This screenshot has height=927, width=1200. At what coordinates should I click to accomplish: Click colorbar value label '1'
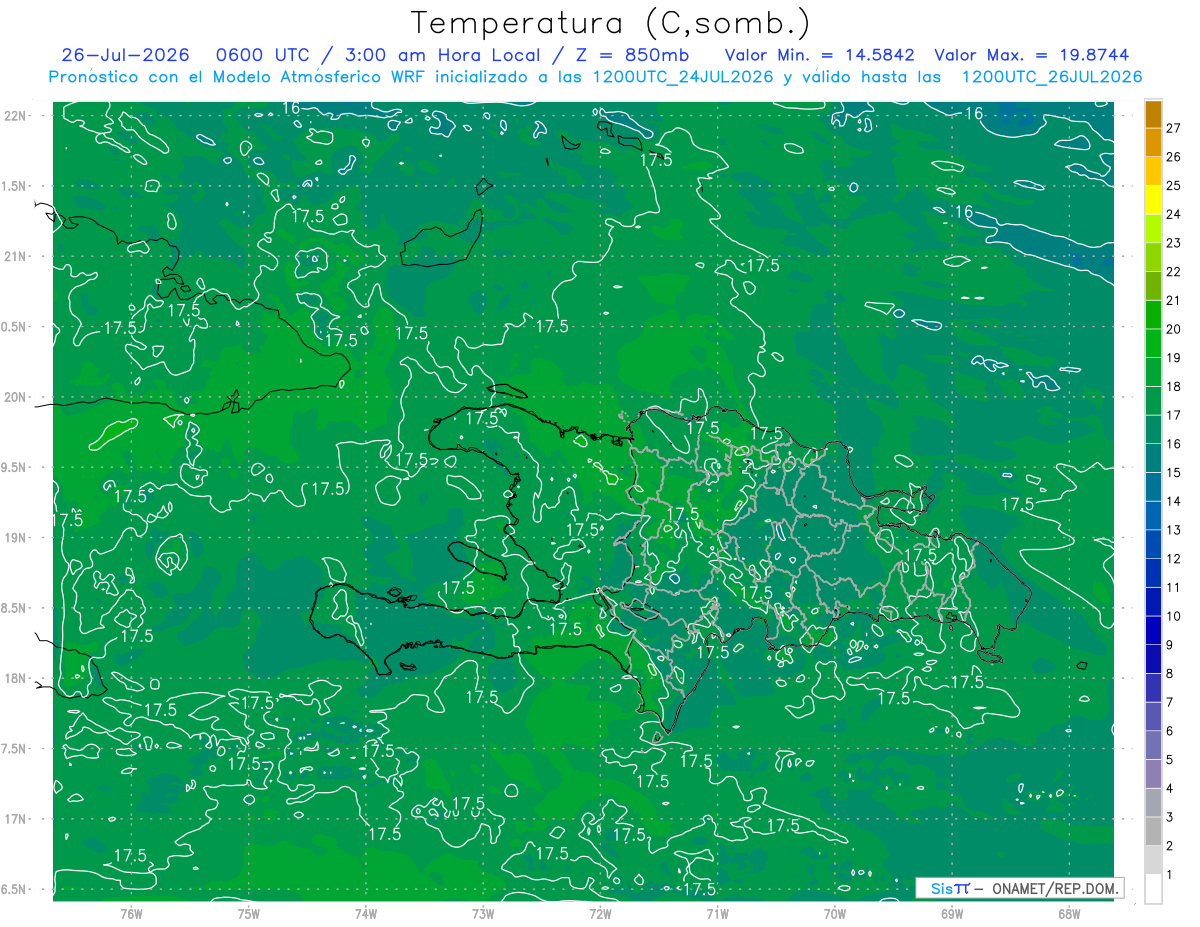[1170, 875]
